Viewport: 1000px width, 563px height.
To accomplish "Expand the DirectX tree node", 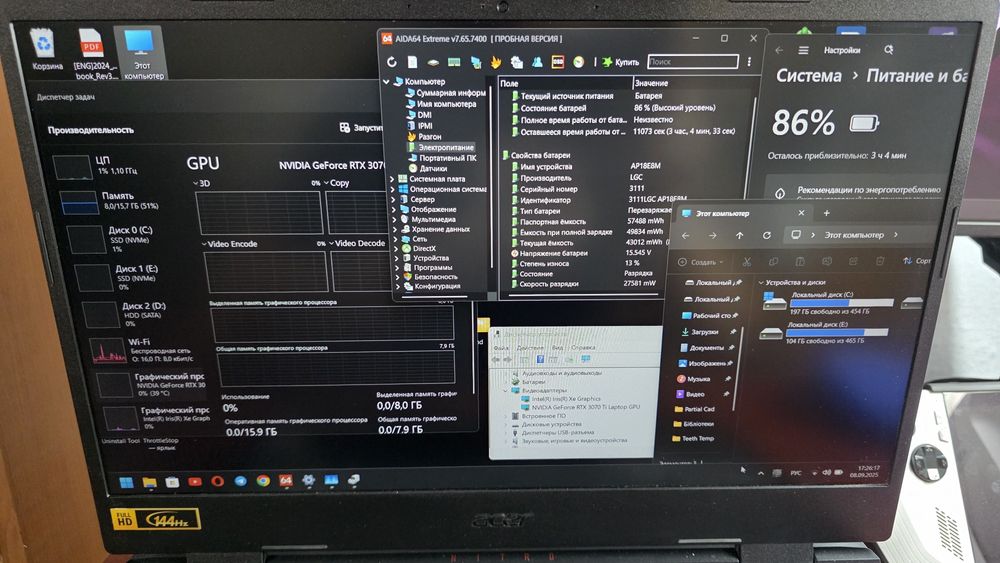I will tap(396, 249).
